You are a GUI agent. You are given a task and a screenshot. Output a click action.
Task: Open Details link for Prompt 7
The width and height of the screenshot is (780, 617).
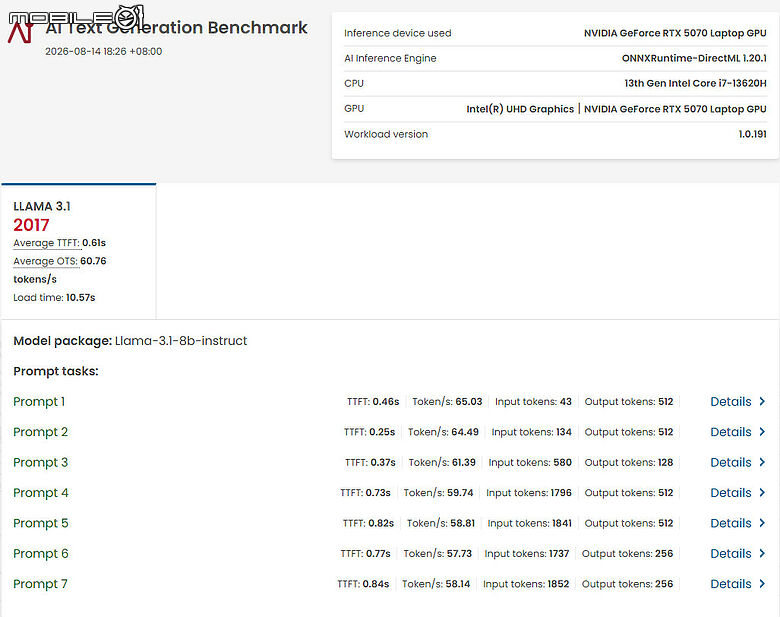pyautogui.click(x=731, y=584)
